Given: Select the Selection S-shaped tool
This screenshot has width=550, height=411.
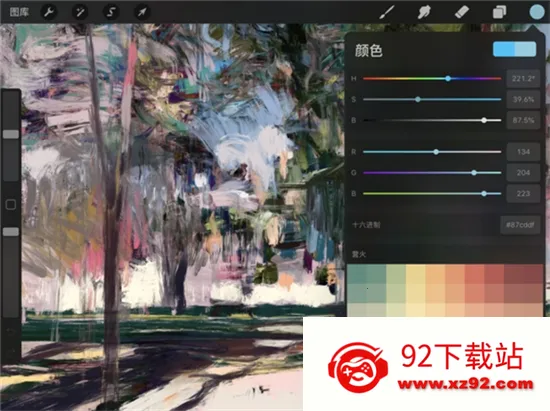Looking at the screenshot, I should (x=111, y=12).
